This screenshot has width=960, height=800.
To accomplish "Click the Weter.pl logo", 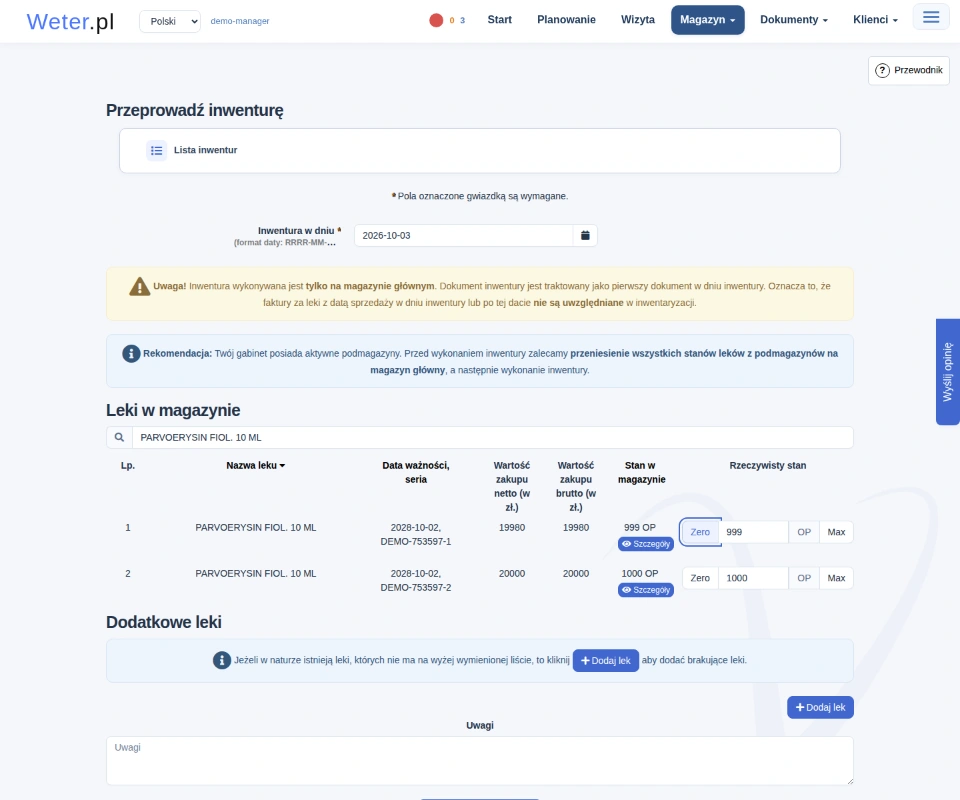I will click(x=70, y=21).
